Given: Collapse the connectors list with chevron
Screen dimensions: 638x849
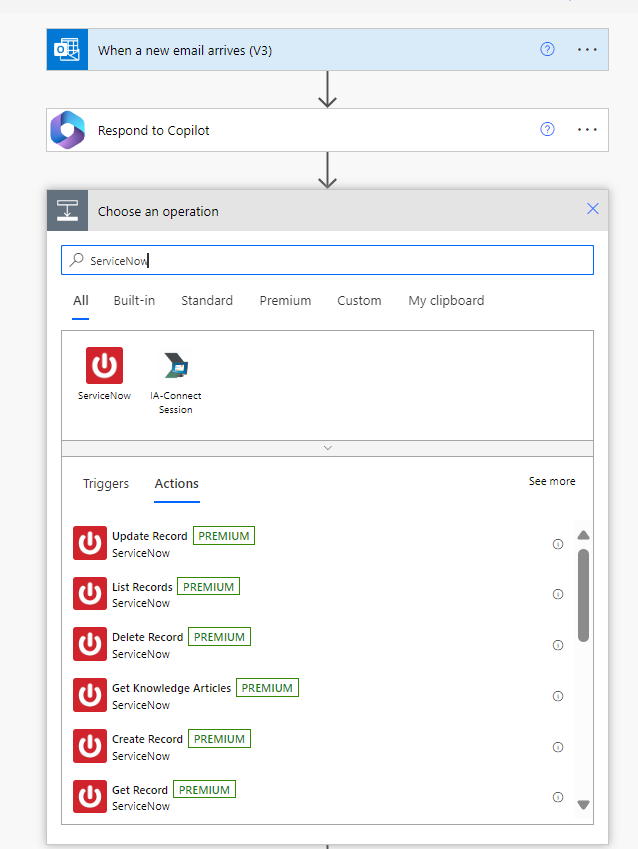Looking at the screenshot, I should tap(328, 448).
